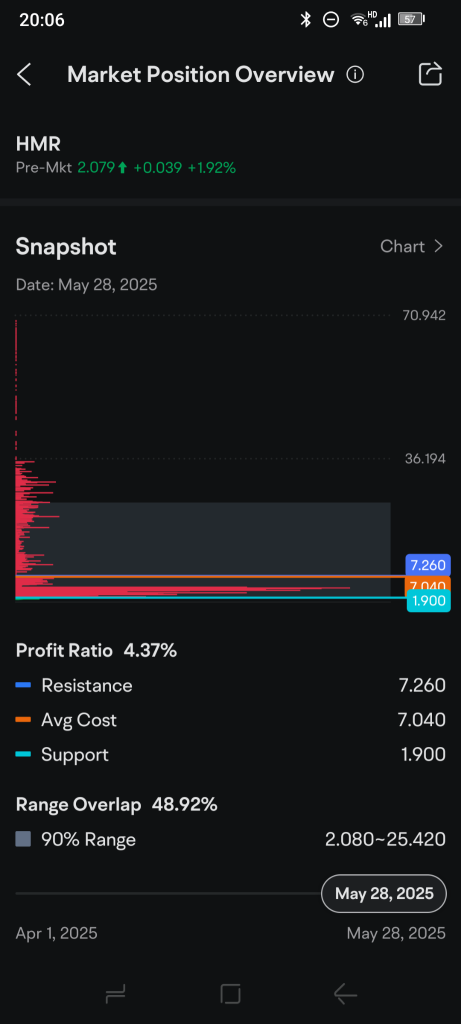Image resolution: width=461 pixels, height=1024 pixels.
Task: Tap the 1.900 support price tag on the chart
Action: coord(428,601)
